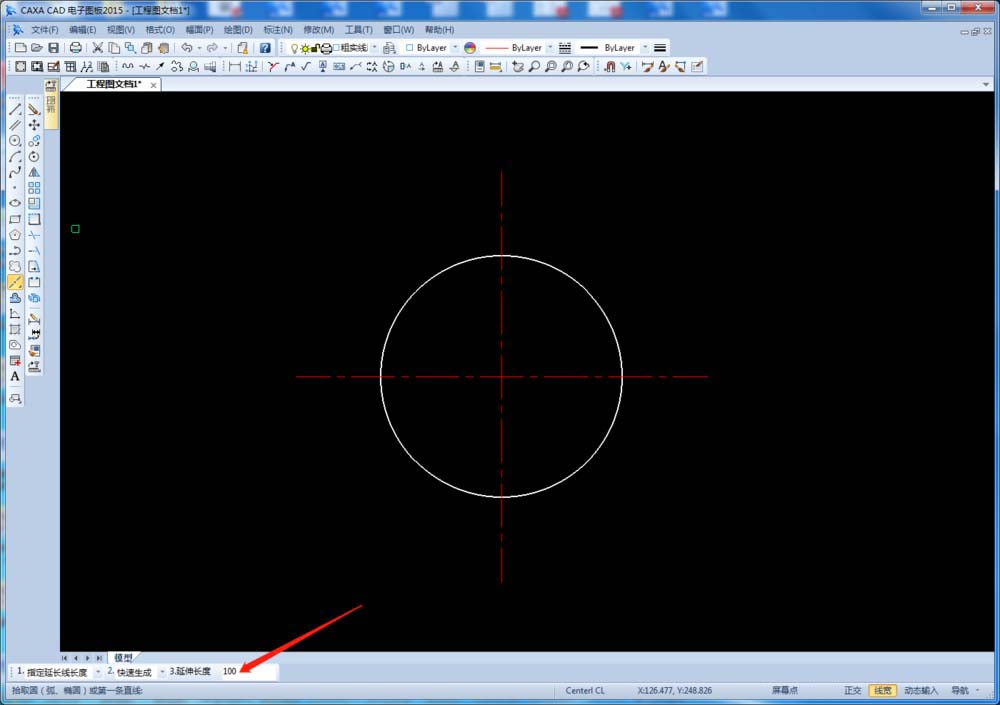Image resolution: width=1000 pixels, height=705 pixels.
Task: Click the black line weight preview
Action: click(589, 48)
